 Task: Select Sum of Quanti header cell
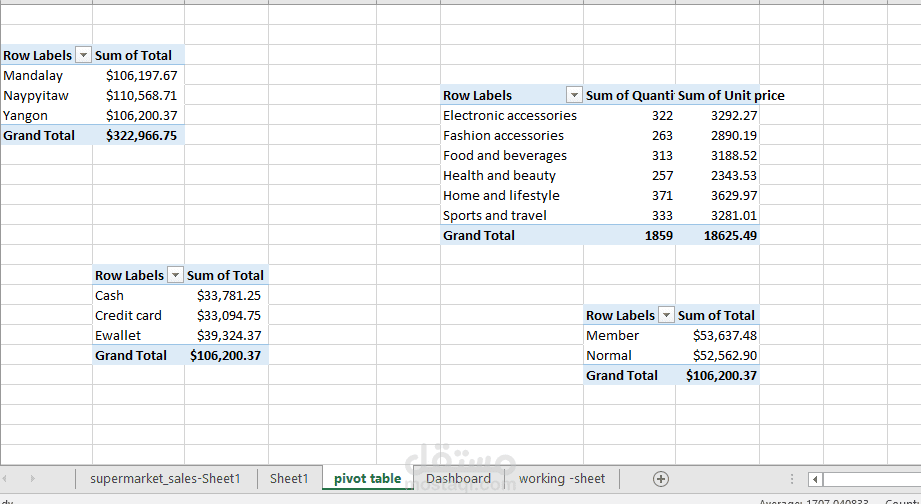(x=630, y=96)
